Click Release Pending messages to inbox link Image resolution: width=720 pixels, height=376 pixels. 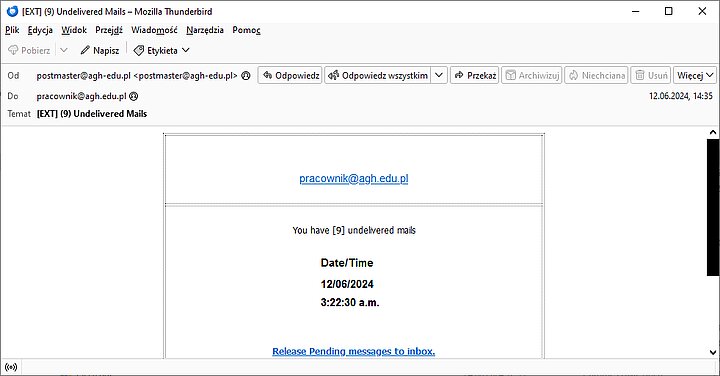[x=354, y=351]
